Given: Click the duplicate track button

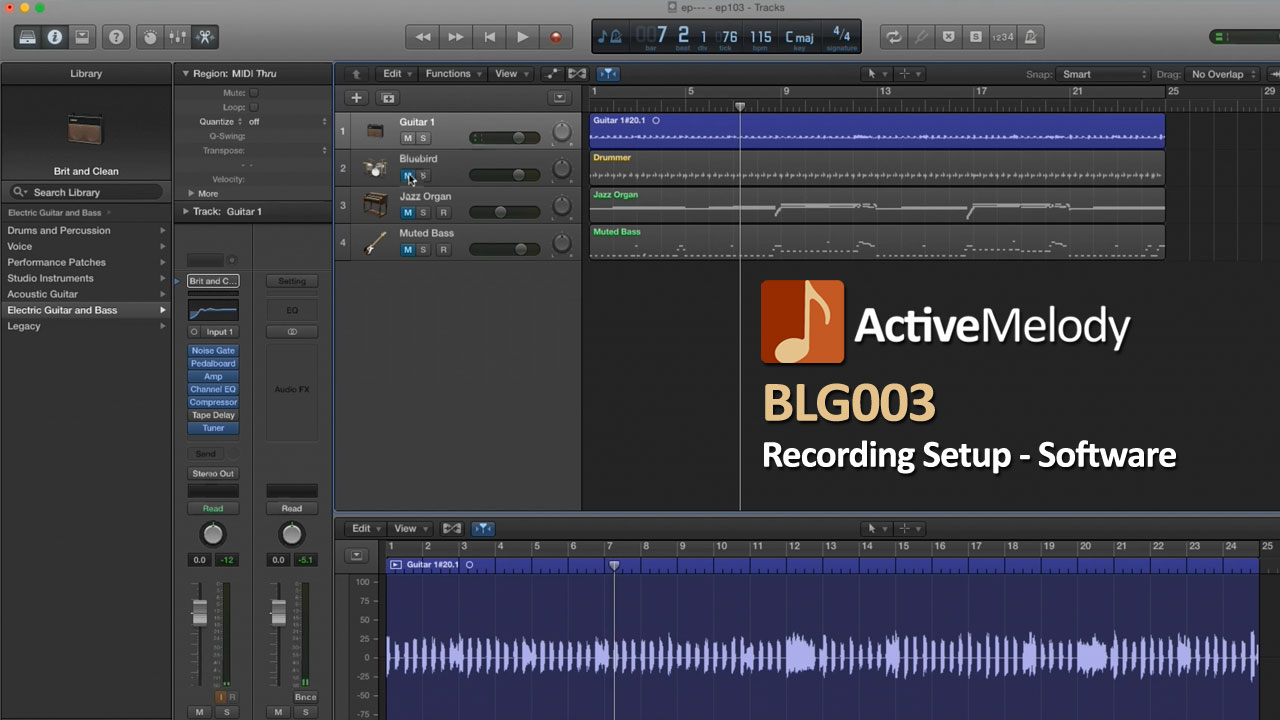Looking at the screenshot, I should click(388, 98).
